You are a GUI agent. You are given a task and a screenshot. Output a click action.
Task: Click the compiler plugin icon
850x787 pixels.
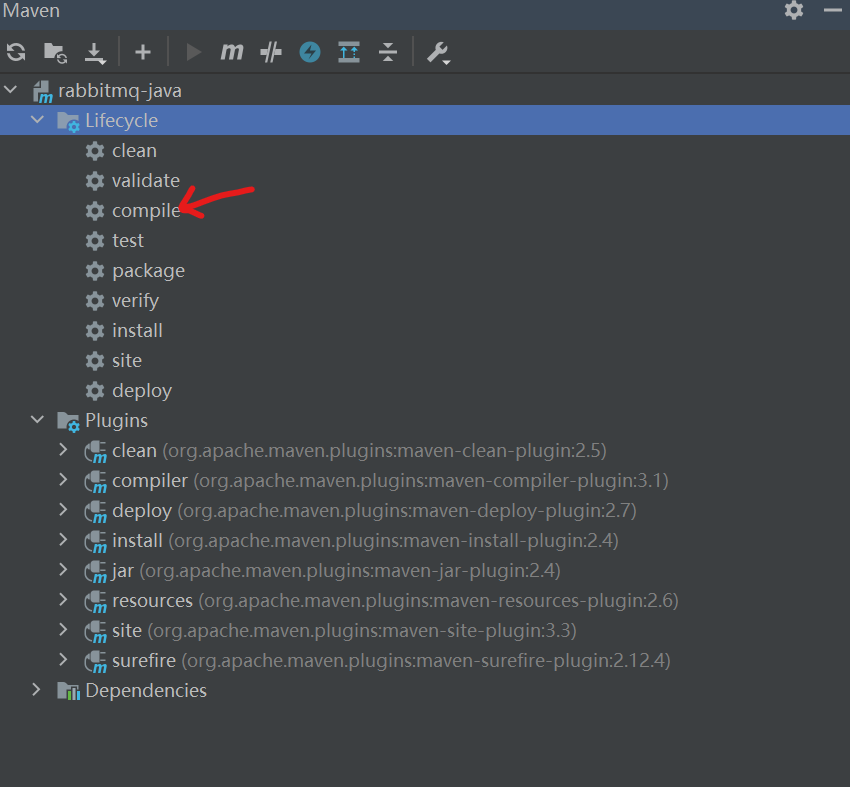[95, 482]
